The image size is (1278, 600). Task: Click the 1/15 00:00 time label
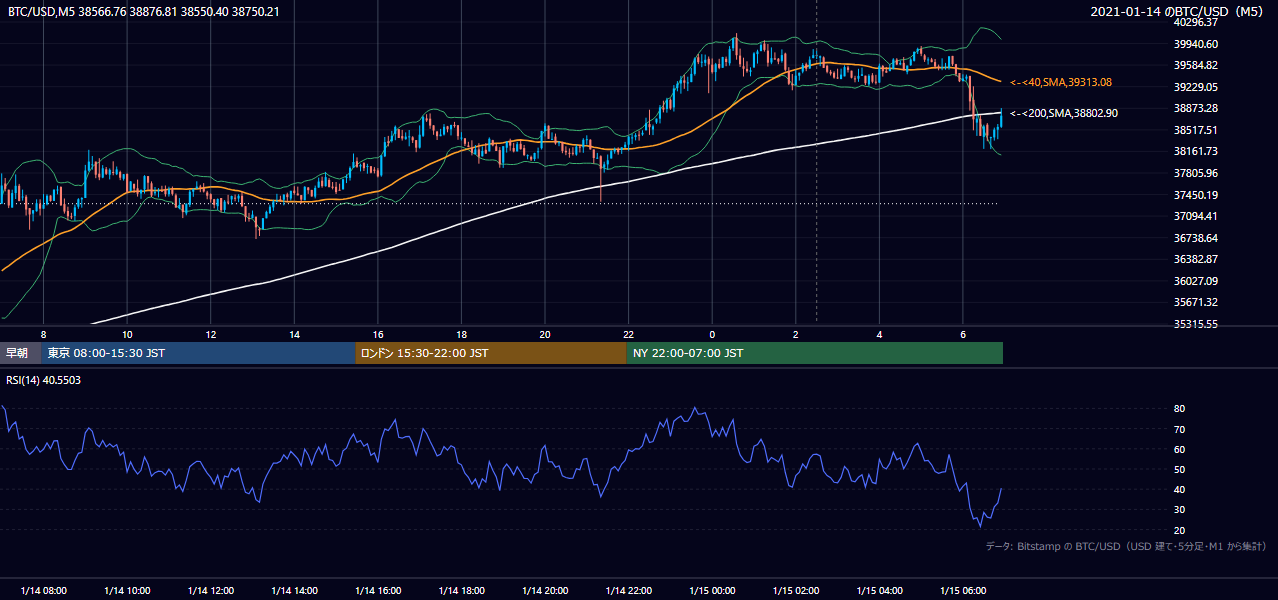tap(712, 590)
